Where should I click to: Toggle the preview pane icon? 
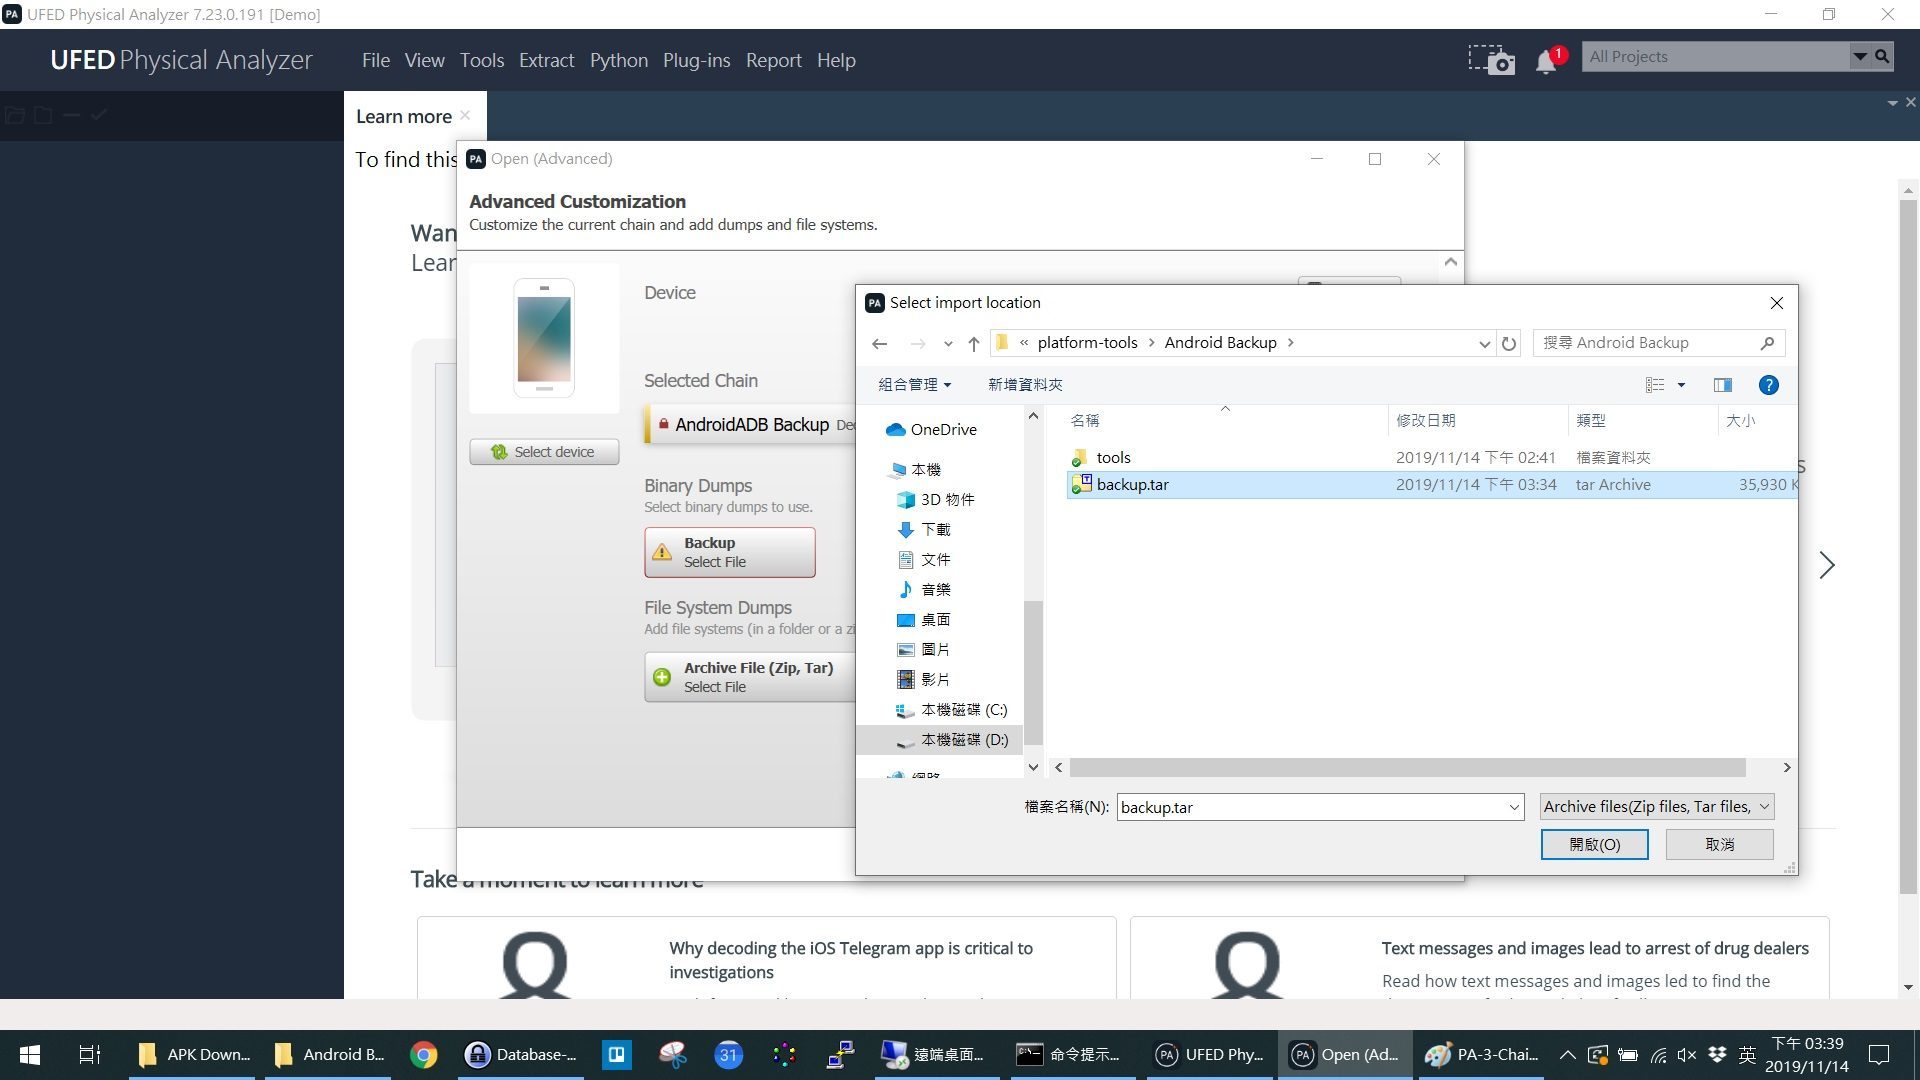point(1722,385)
